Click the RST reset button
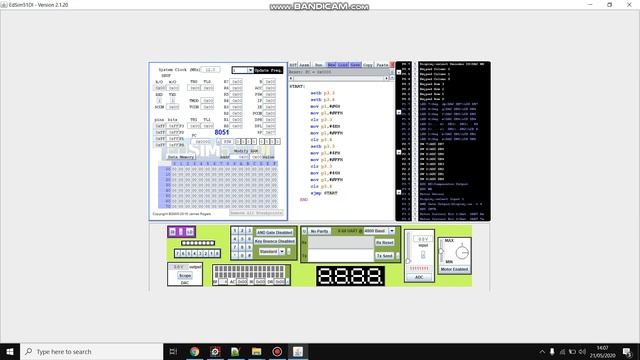 pos(293,65)
